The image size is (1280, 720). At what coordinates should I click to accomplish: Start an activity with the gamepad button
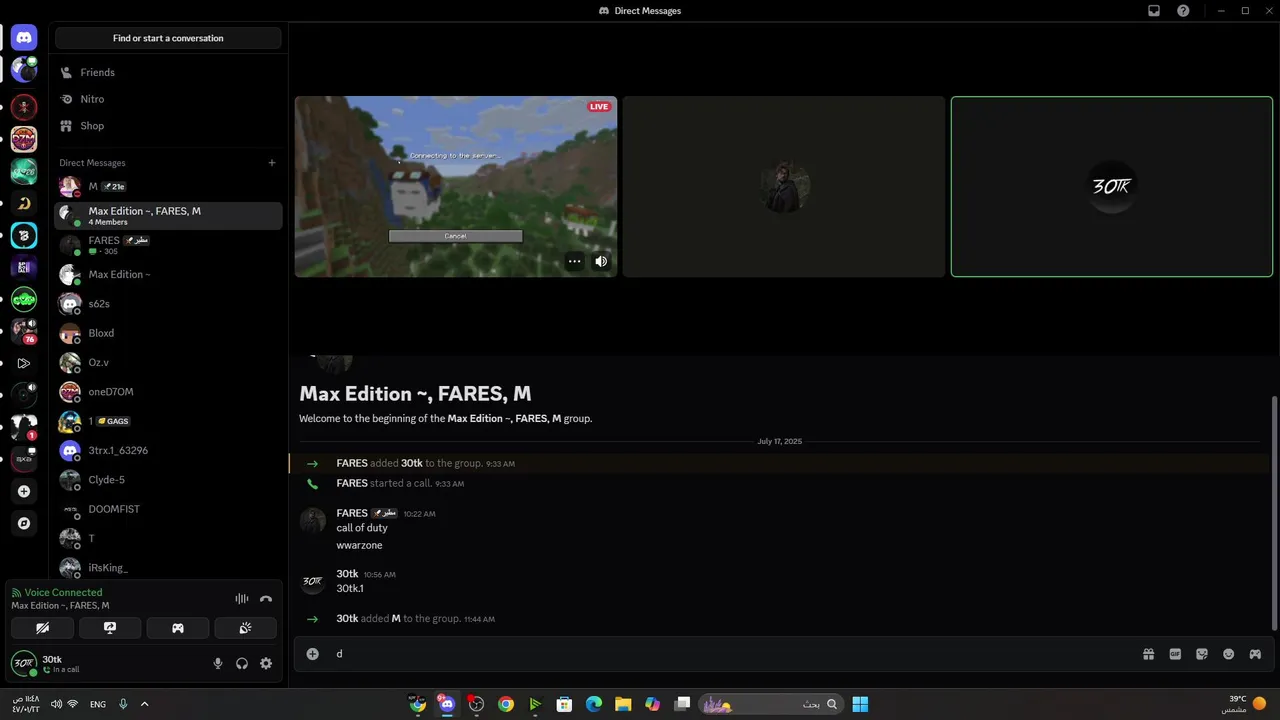[178, 628]
